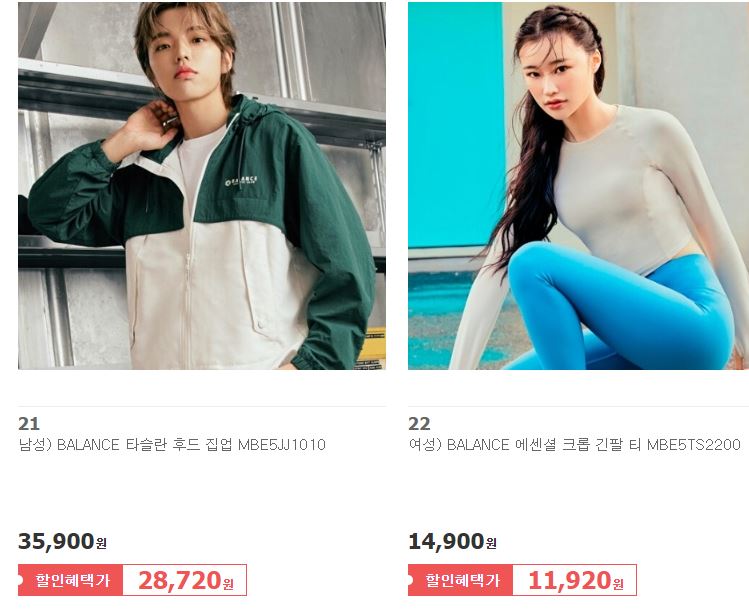Click the yellow sign in left photo corner

click(x=372, y=347)
